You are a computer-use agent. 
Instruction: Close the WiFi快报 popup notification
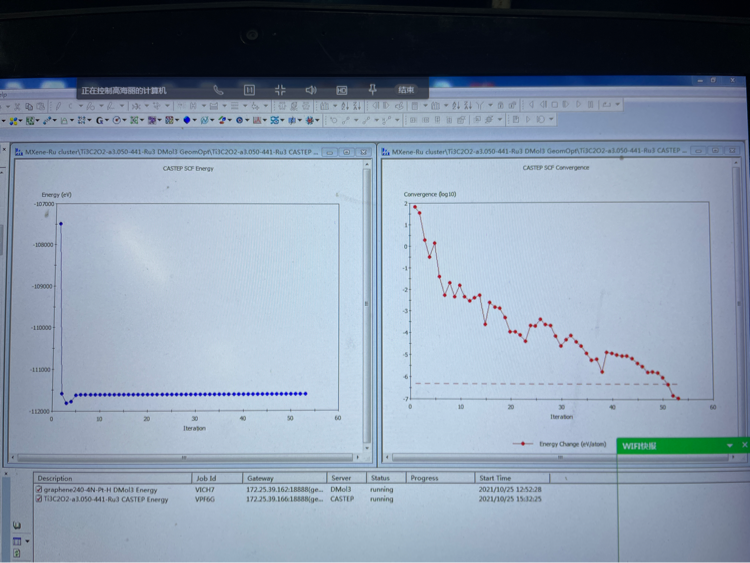tap(744, 445)
